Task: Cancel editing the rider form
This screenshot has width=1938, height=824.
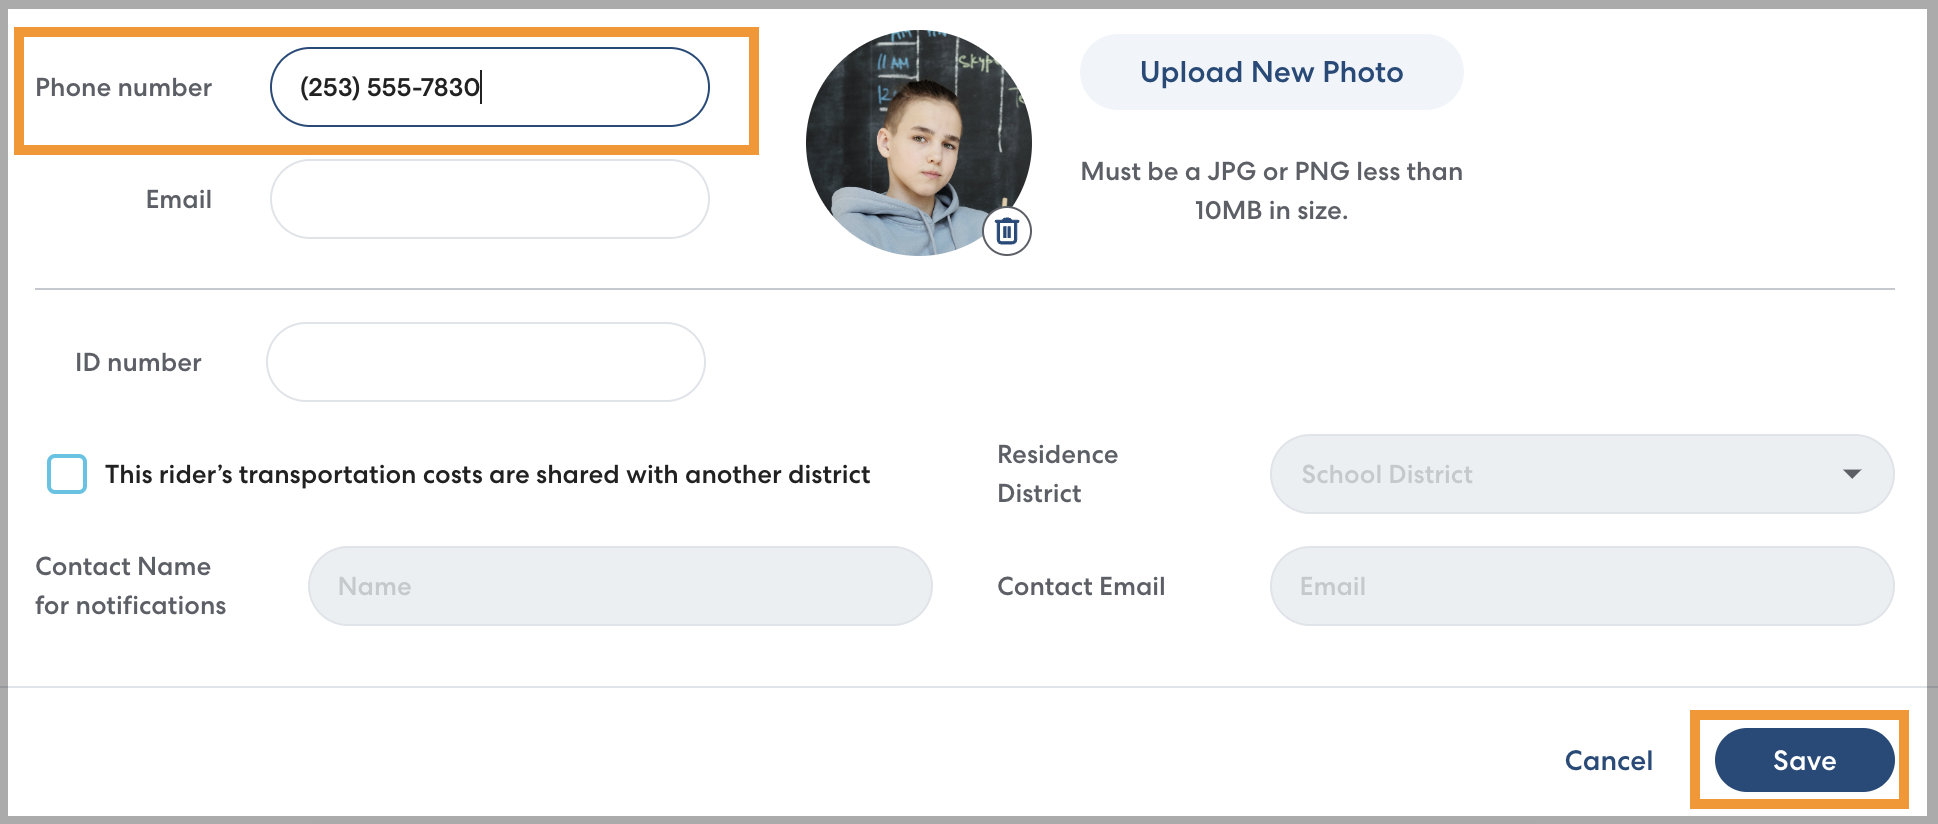Action: tap(1608, 760)
